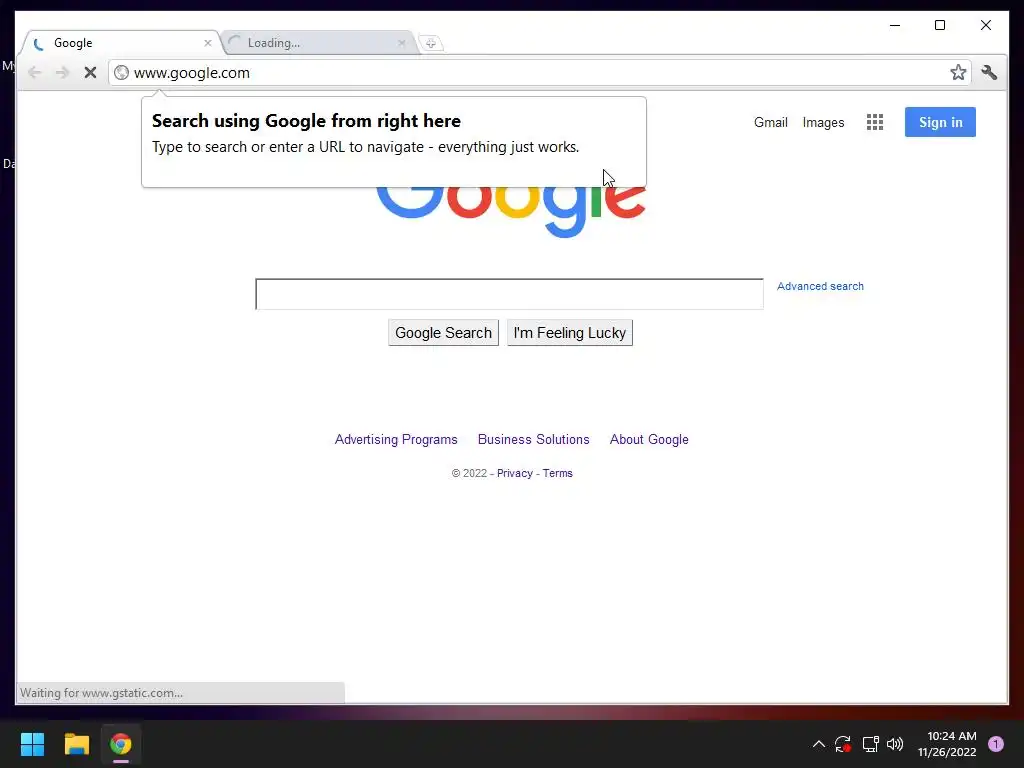Click into the Google search box
Screen dimensions: 1024x768
pos(509,294)
